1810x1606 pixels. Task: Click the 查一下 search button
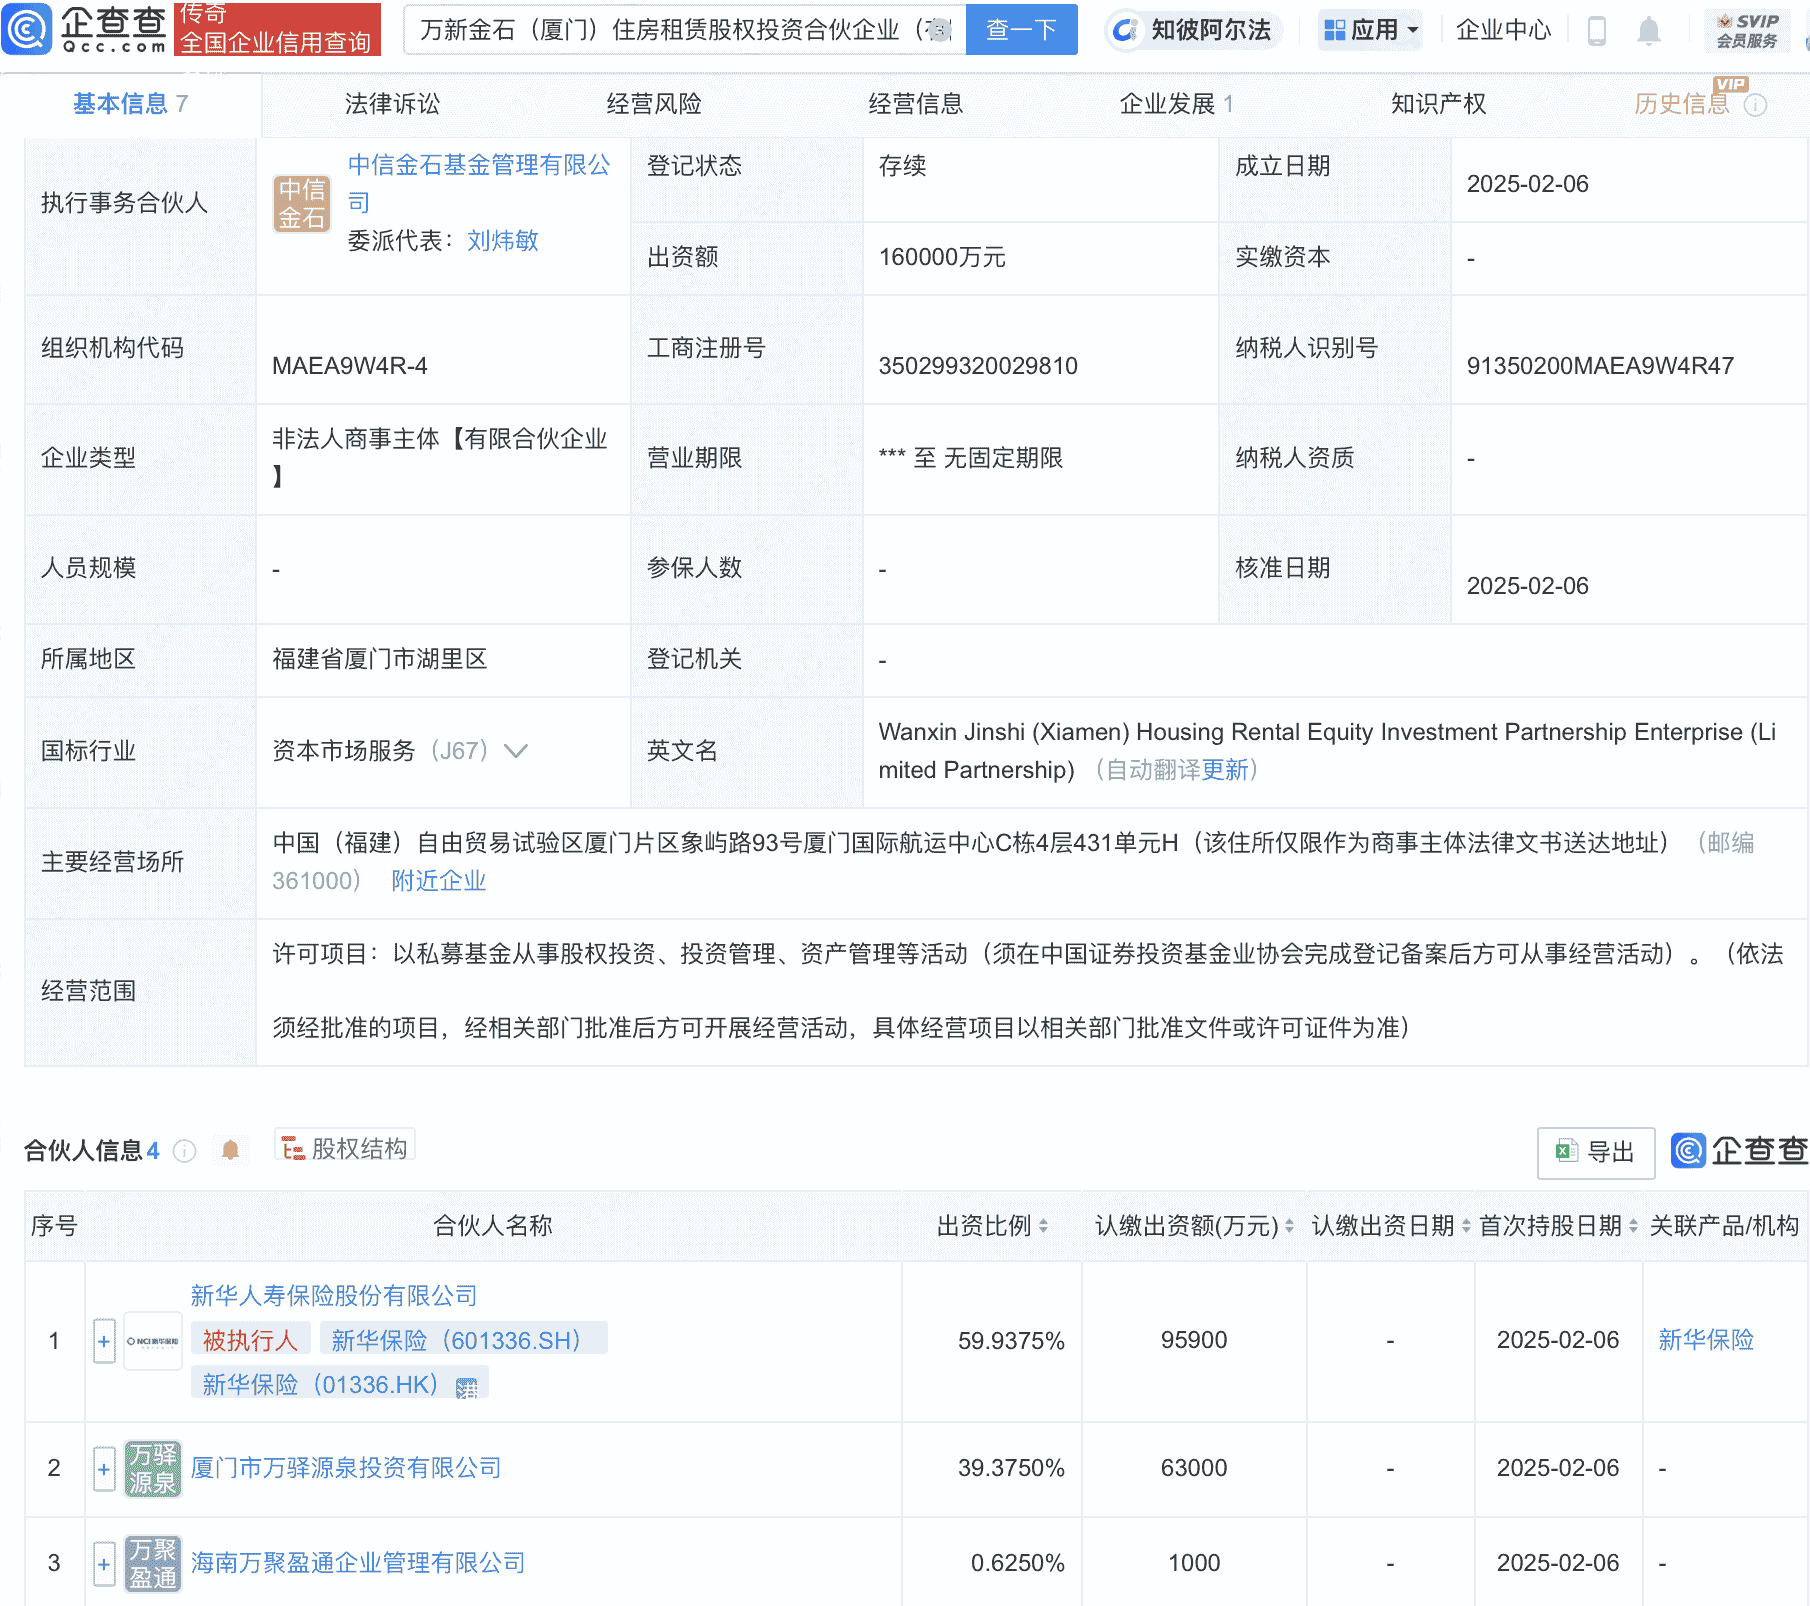coord(1021,30)
